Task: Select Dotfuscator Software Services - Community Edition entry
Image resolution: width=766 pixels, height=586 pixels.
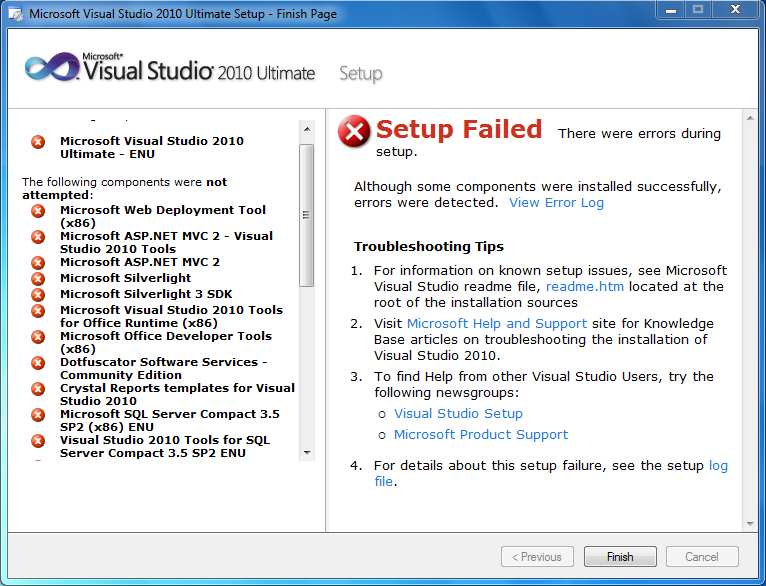Action: (164, 368)
